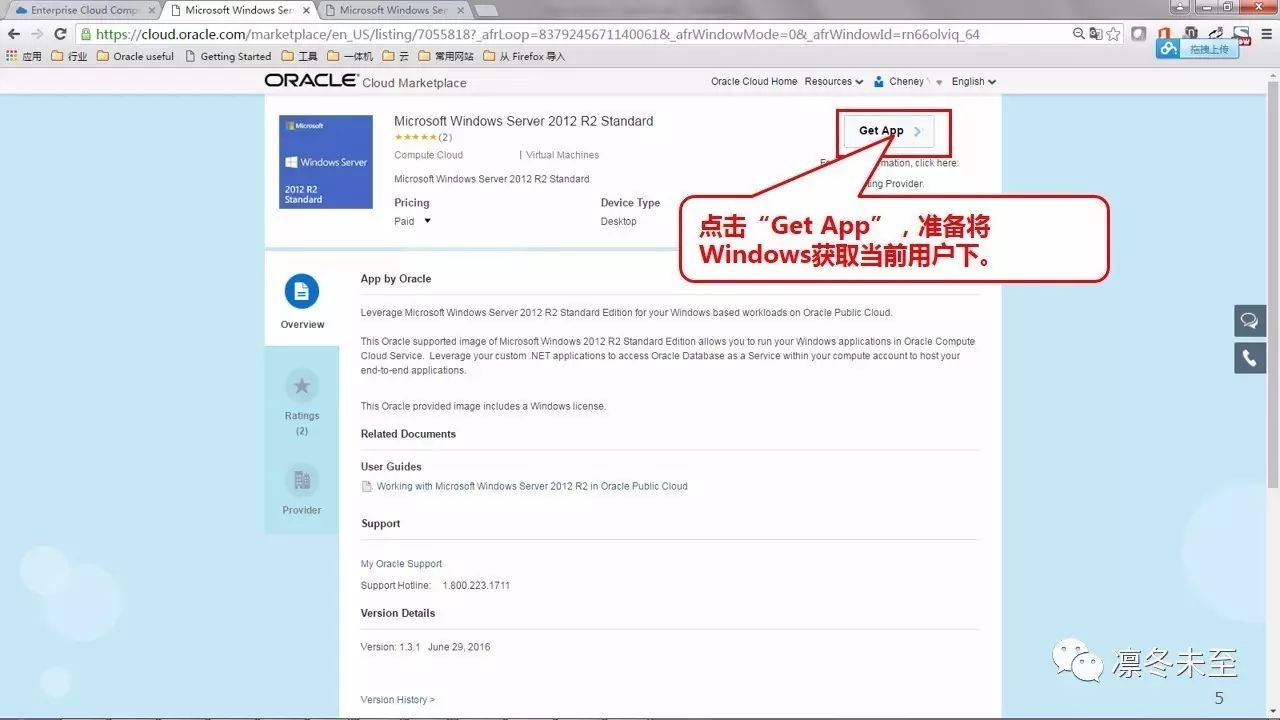The width and height of the screenshot is (1280, 720).
Task: Click the browser Back arrow
Action: pos(14,34)
